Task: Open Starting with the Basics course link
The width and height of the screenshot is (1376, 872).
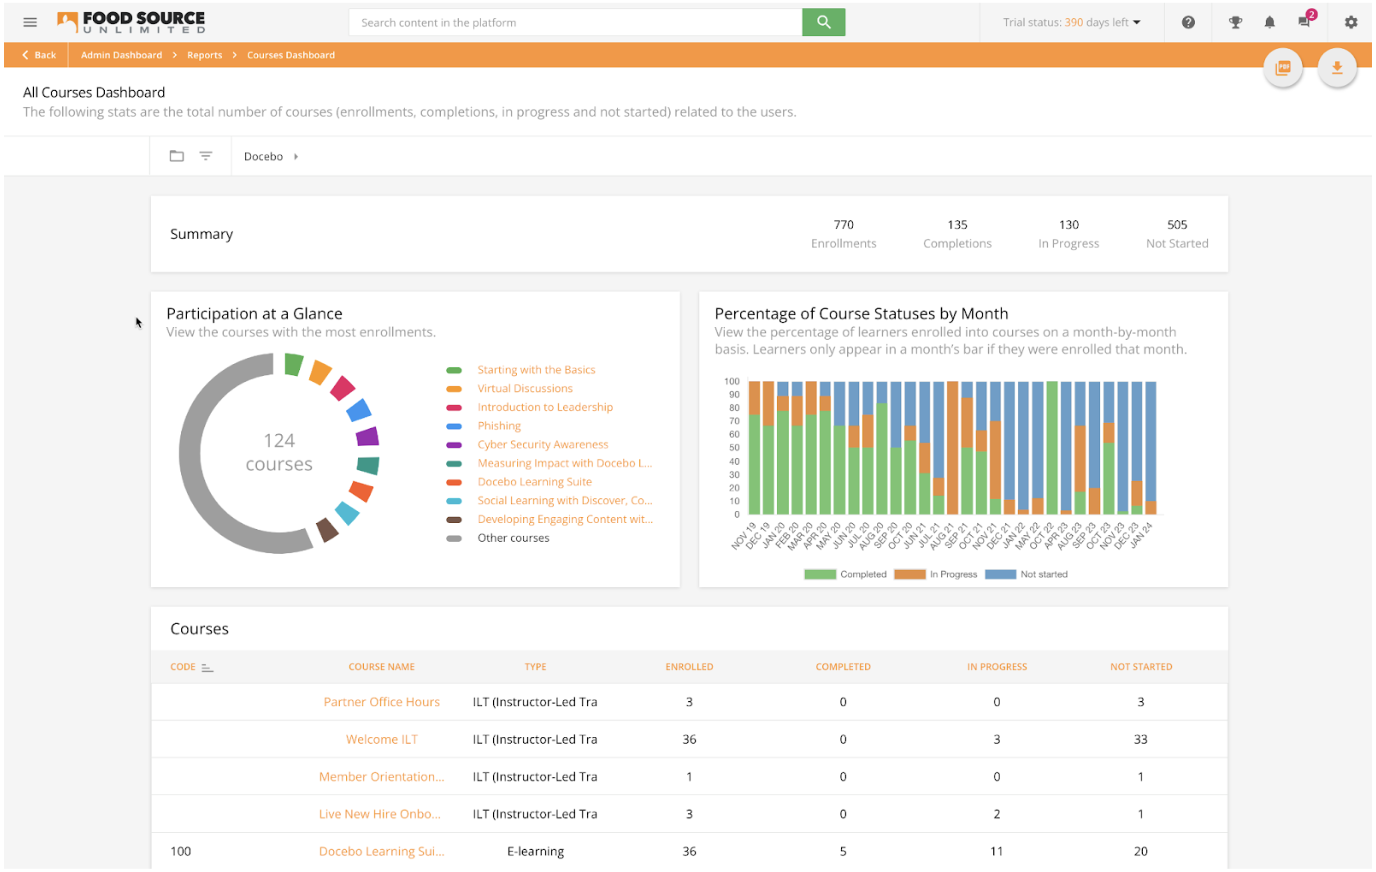Action: (536, 370)
